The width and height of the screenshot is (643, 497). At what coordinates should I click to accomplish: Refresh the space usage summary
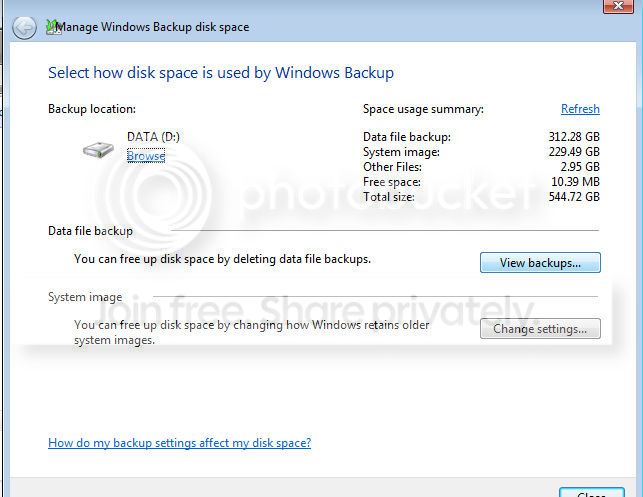coord(580,109)
